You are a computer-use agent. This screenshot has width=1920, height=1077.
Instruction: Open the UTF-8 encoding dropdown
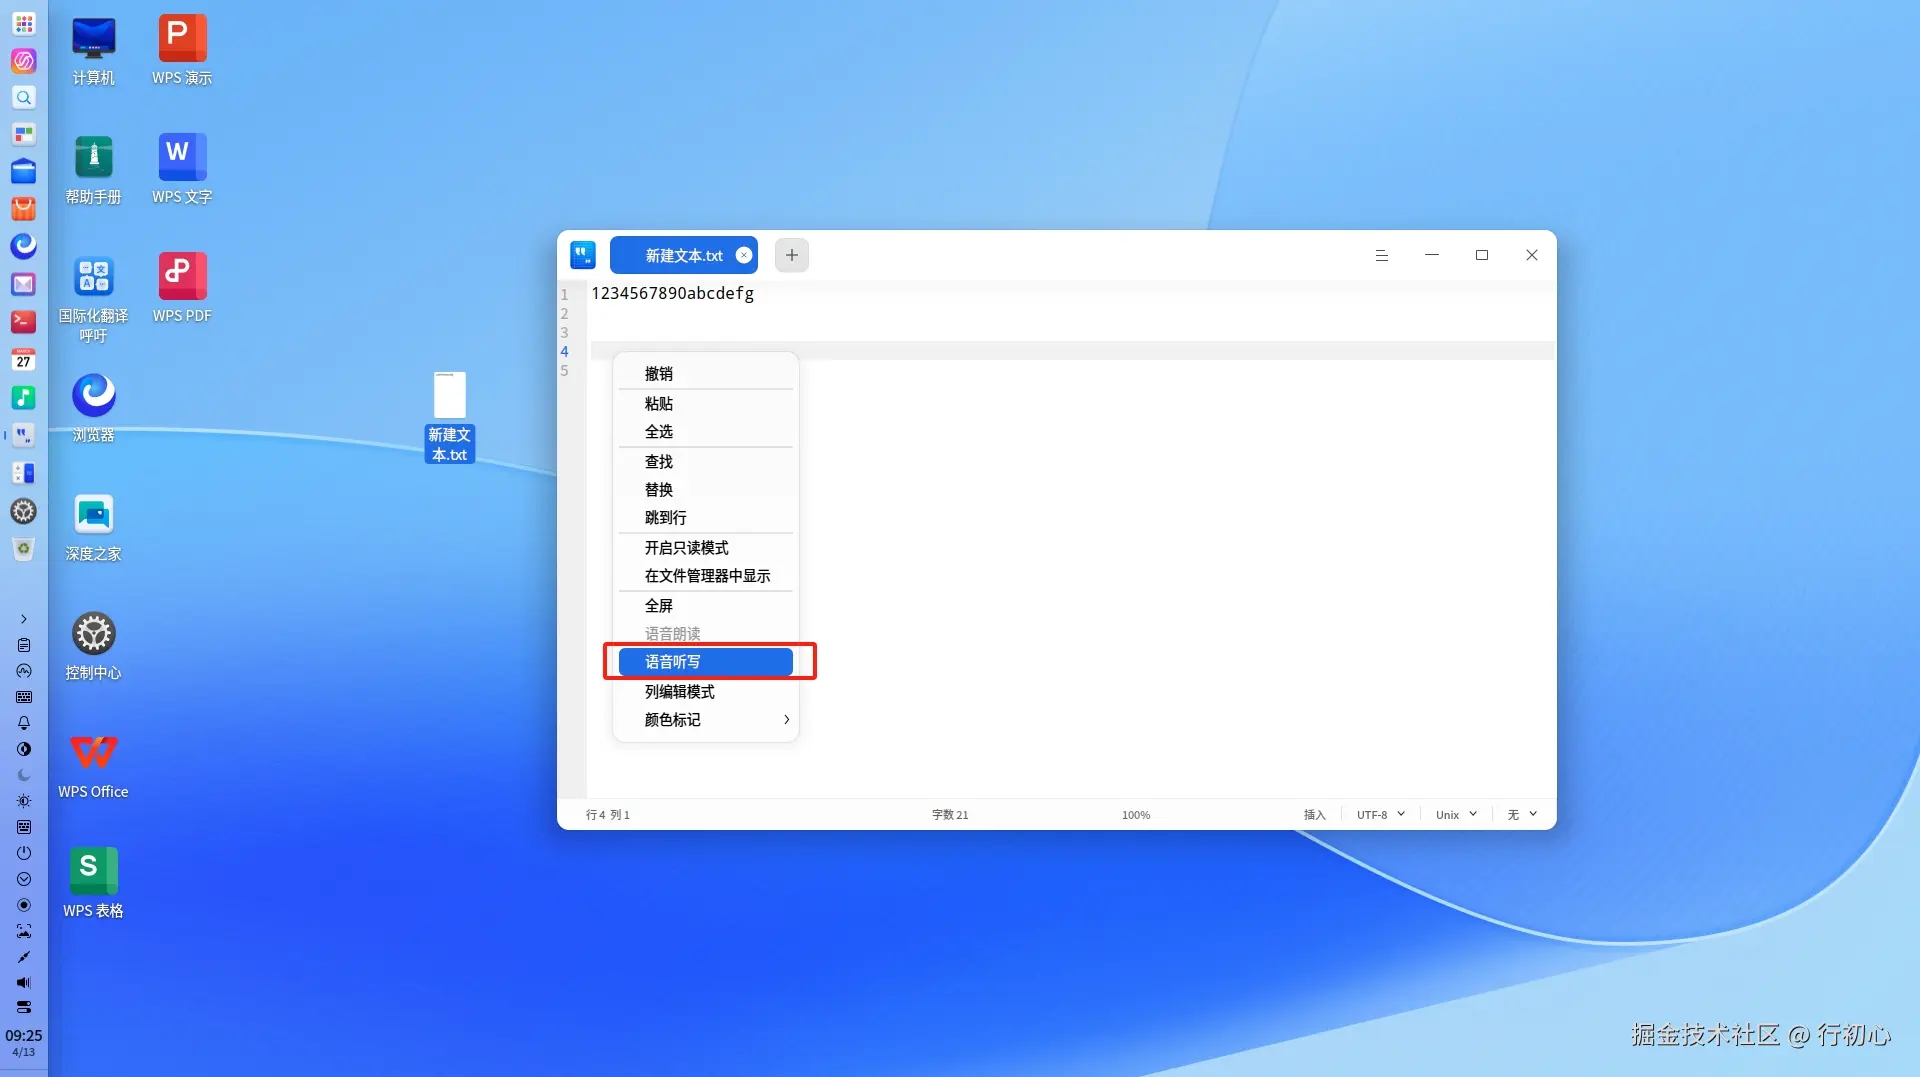point(1381,815)
